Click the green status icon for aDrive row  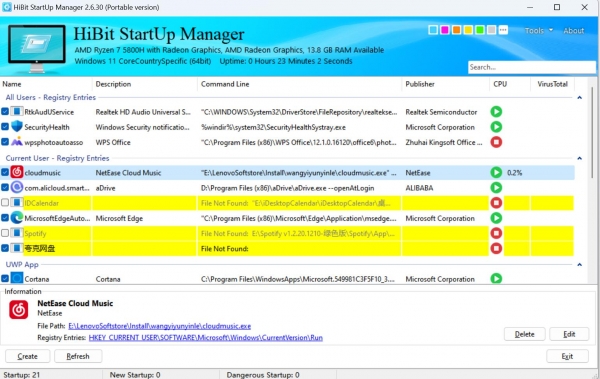[496, 188]
